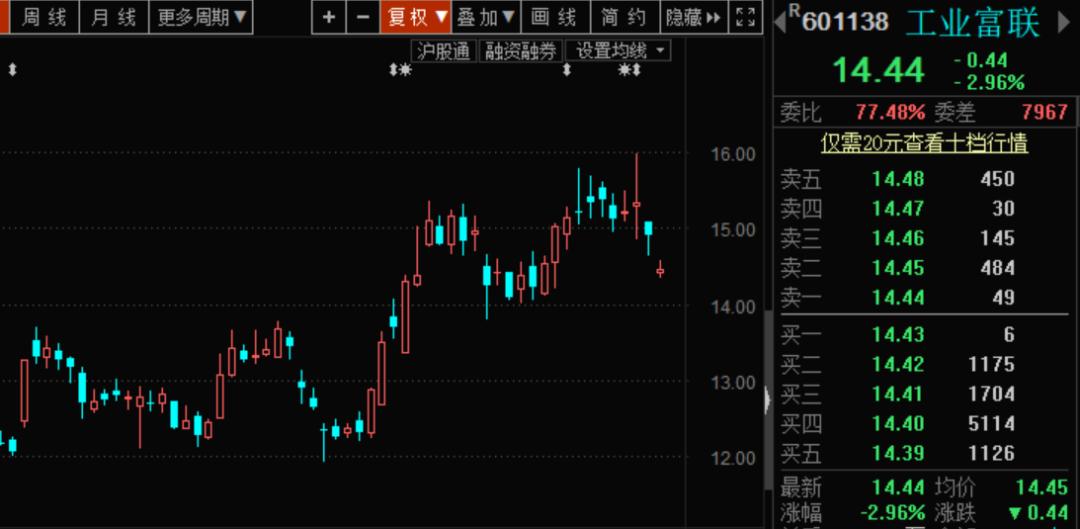
Task: Switch to the 周线 weekly chart tab
Action: [44, 17]
